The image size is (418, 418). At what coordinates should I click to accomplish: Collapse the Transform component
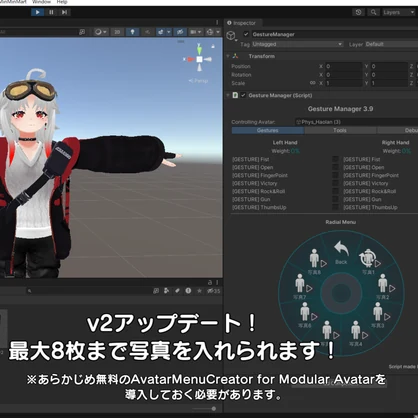228,56
